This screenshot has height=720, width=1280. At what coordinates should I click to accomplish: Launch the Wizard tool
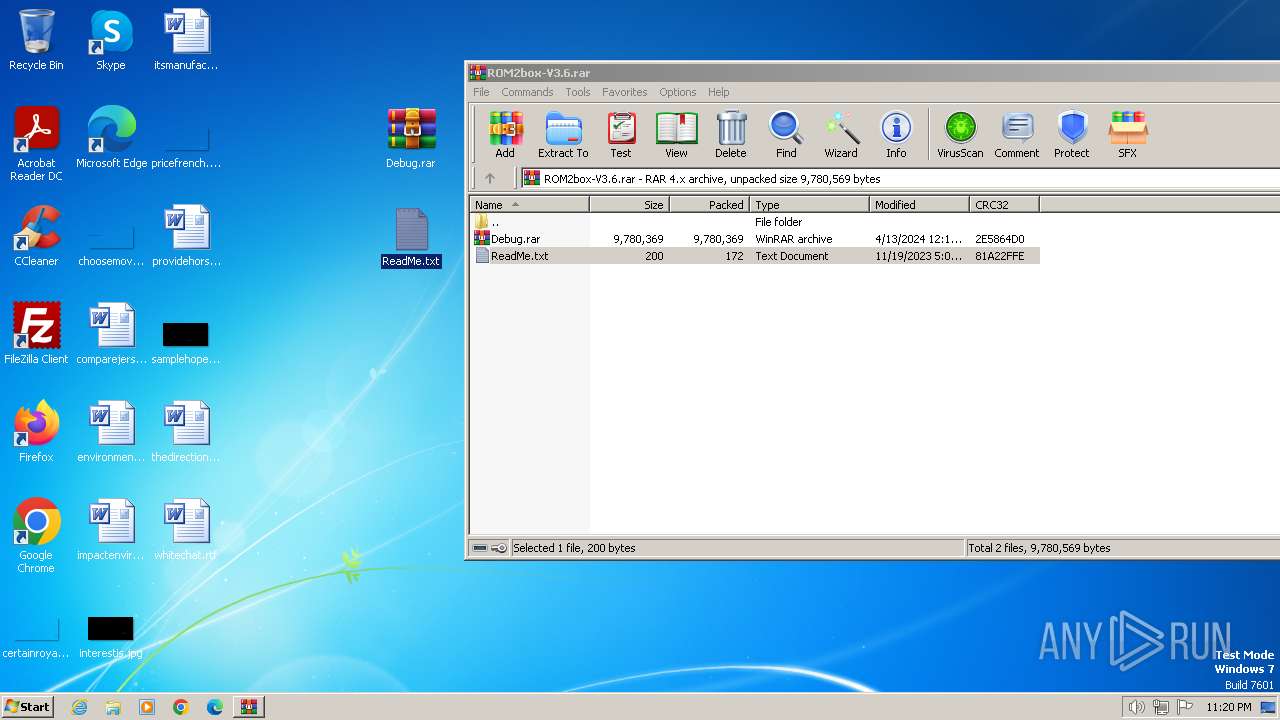click(x=841, y=134)
